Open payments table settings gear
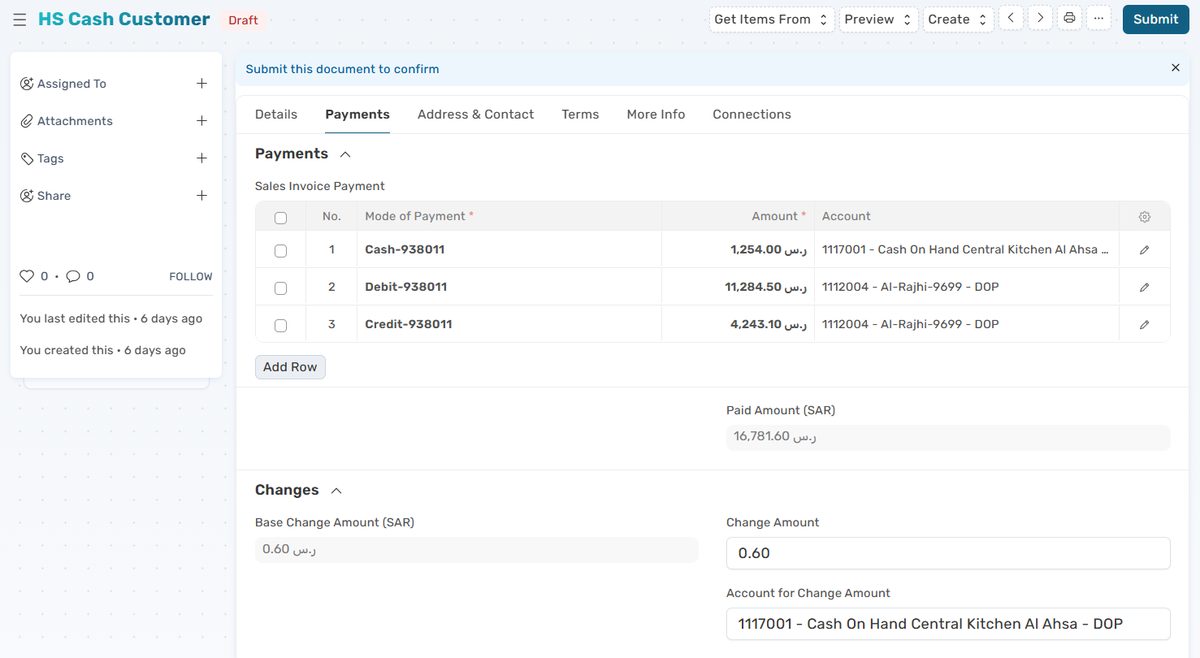This screenshot has height=658, width=1200. 1144,217
